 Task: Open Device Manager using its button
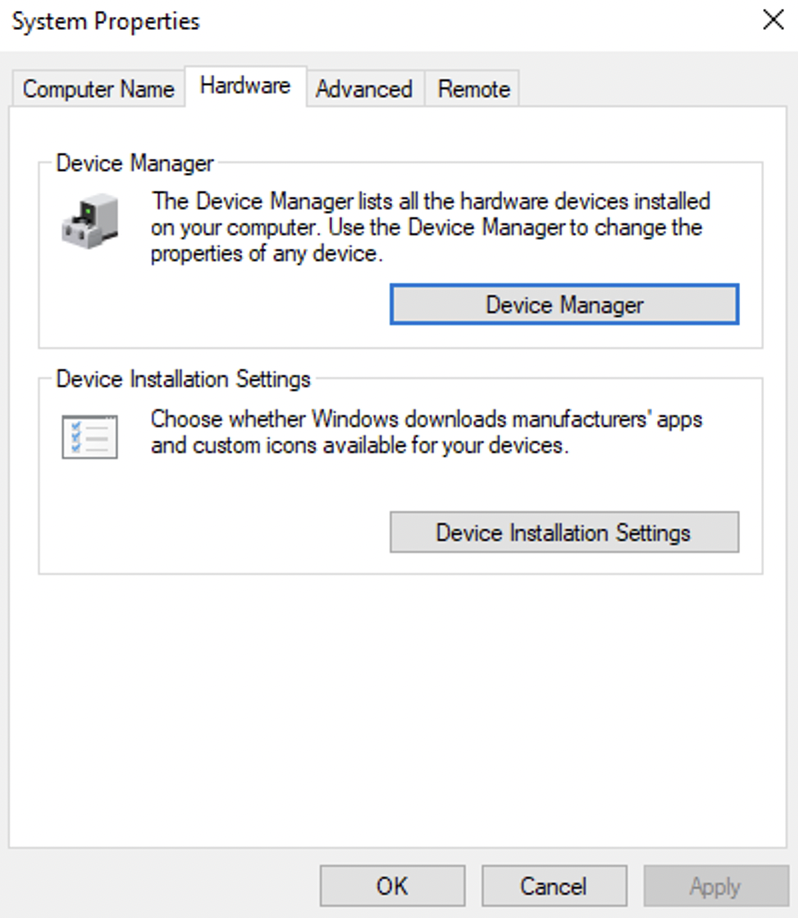pos(564,305)
